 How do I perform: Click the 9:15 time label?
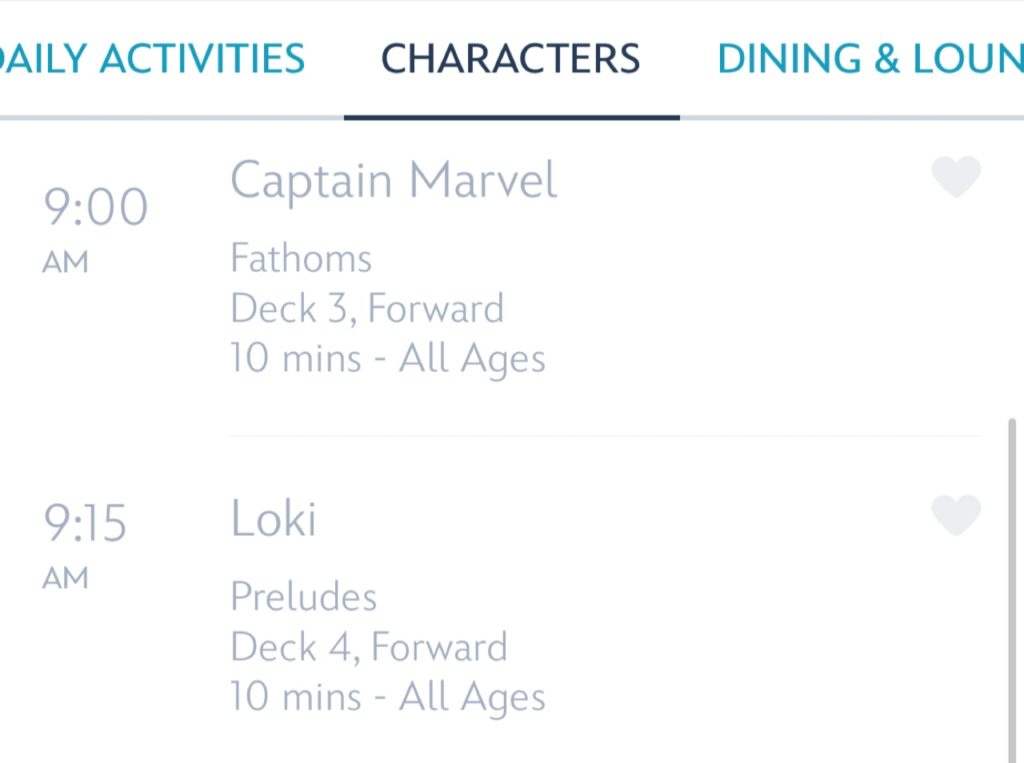(85, 523)
